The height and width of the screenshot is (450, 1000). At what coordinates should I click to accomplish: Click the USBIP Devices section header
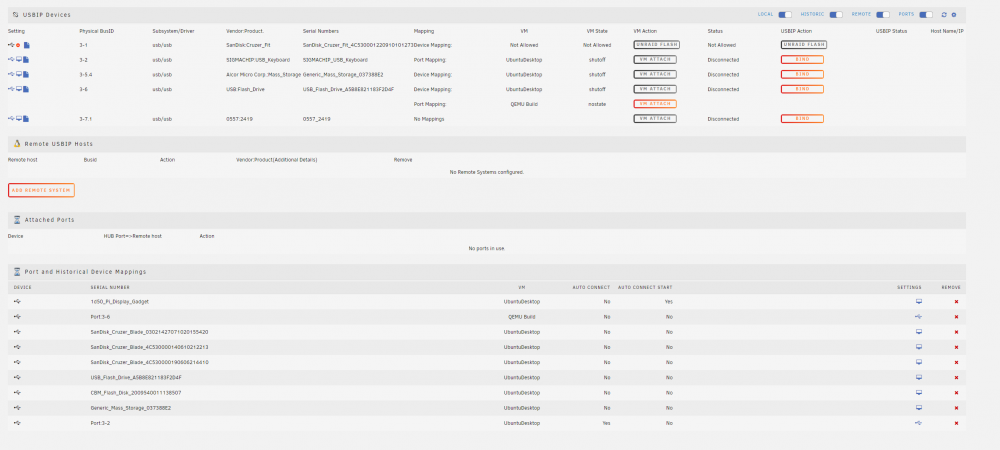(487, 15)
